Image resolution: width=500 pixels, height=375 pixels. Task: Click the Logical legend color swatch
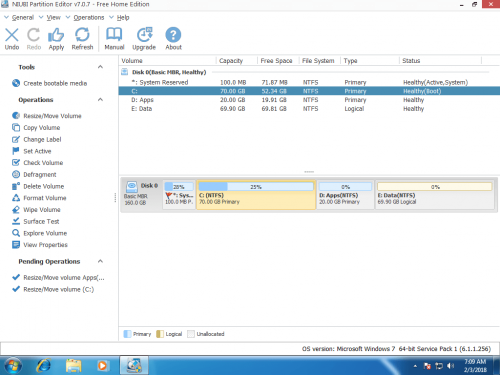pyautogui.click(x=160, y=334)
